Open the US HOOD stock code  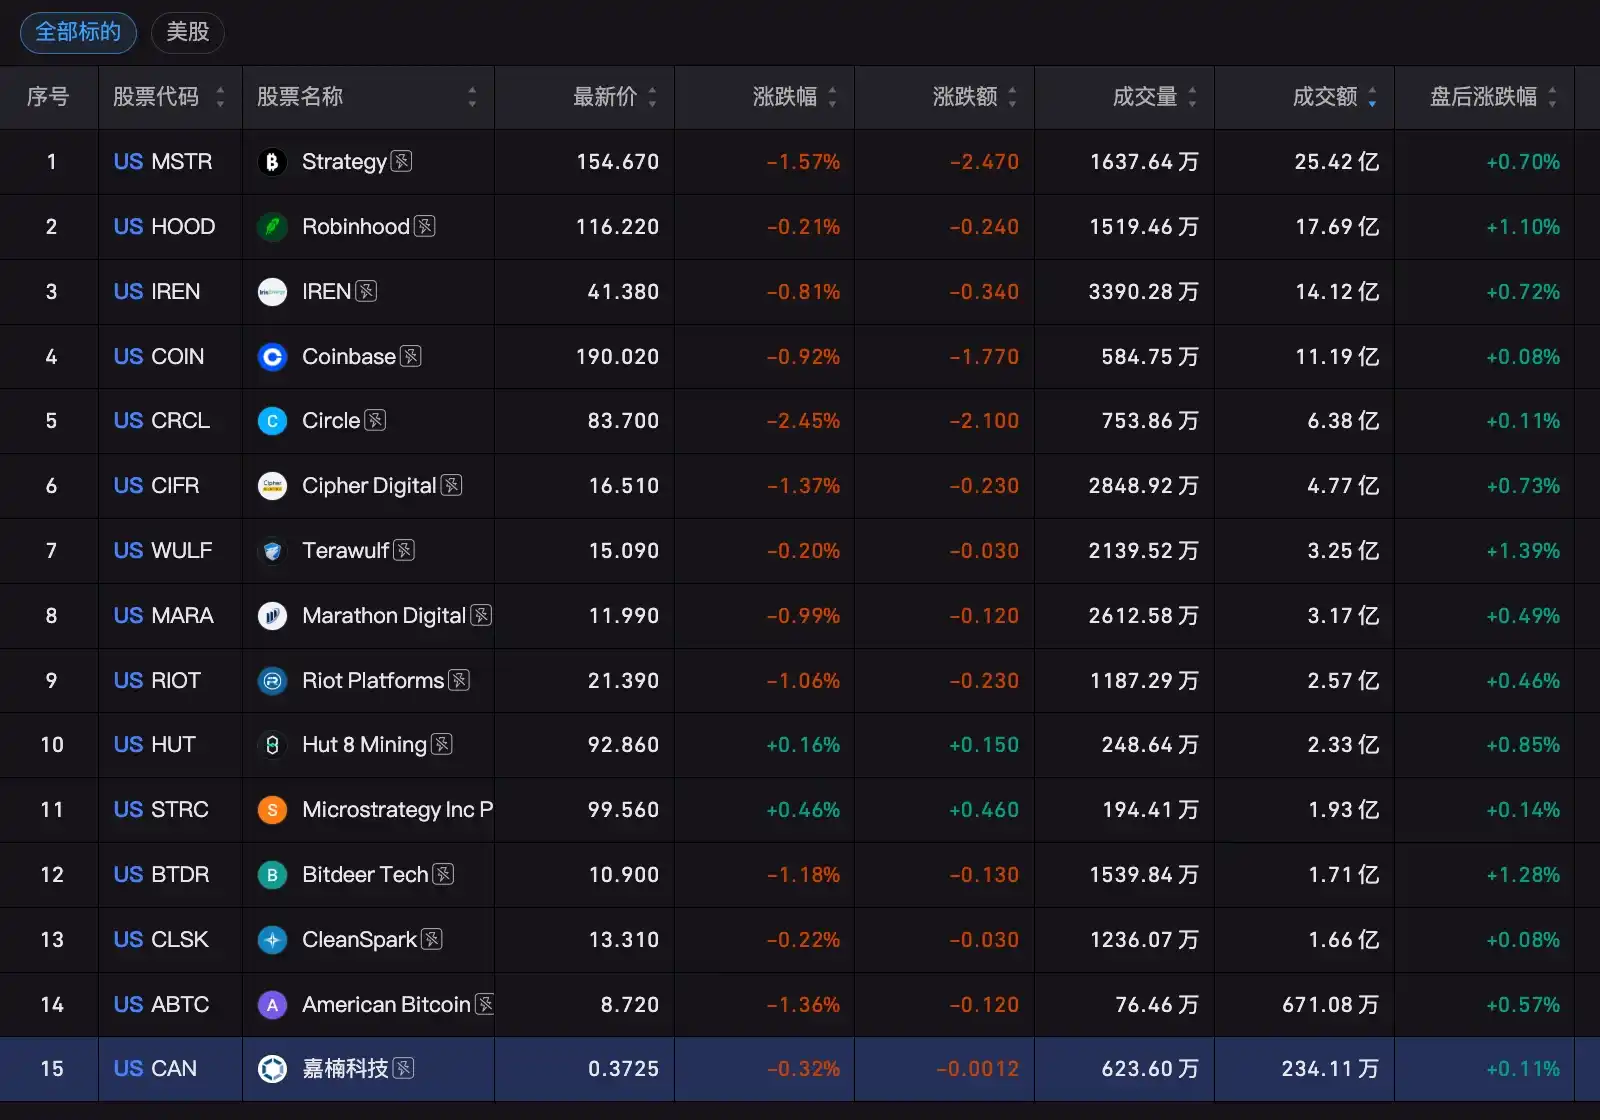(x=164, y=227)
